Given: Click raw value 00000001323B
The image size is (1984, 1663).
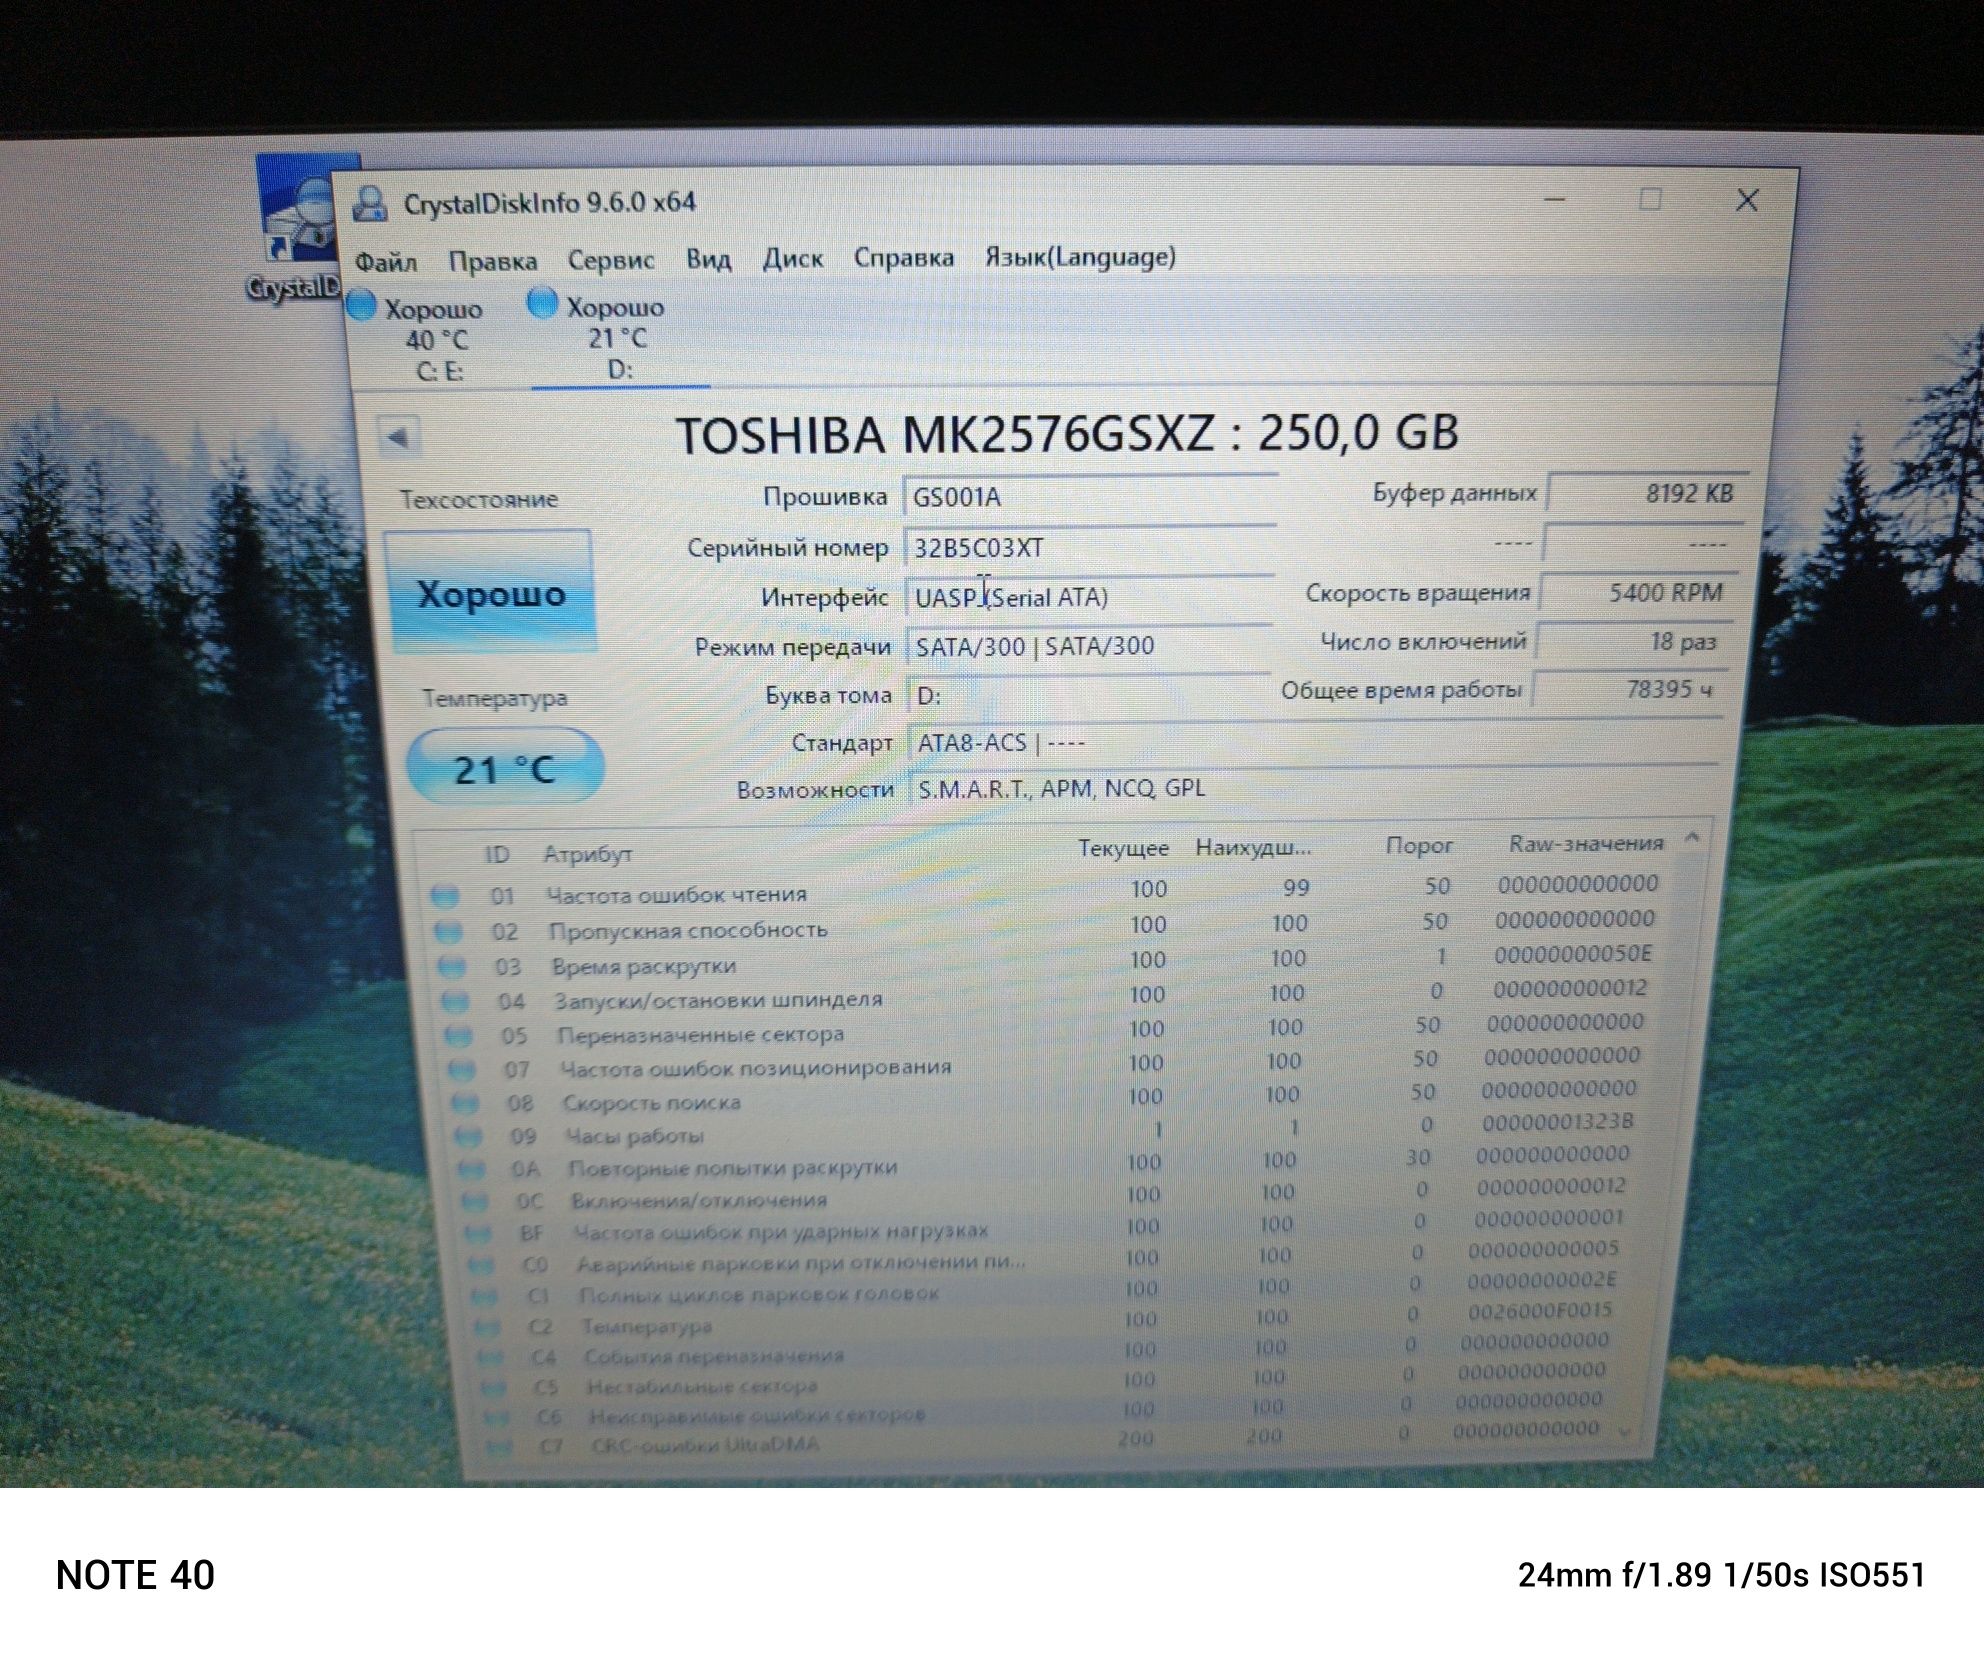Looking at the screenshot, I should point(1557,1122).
